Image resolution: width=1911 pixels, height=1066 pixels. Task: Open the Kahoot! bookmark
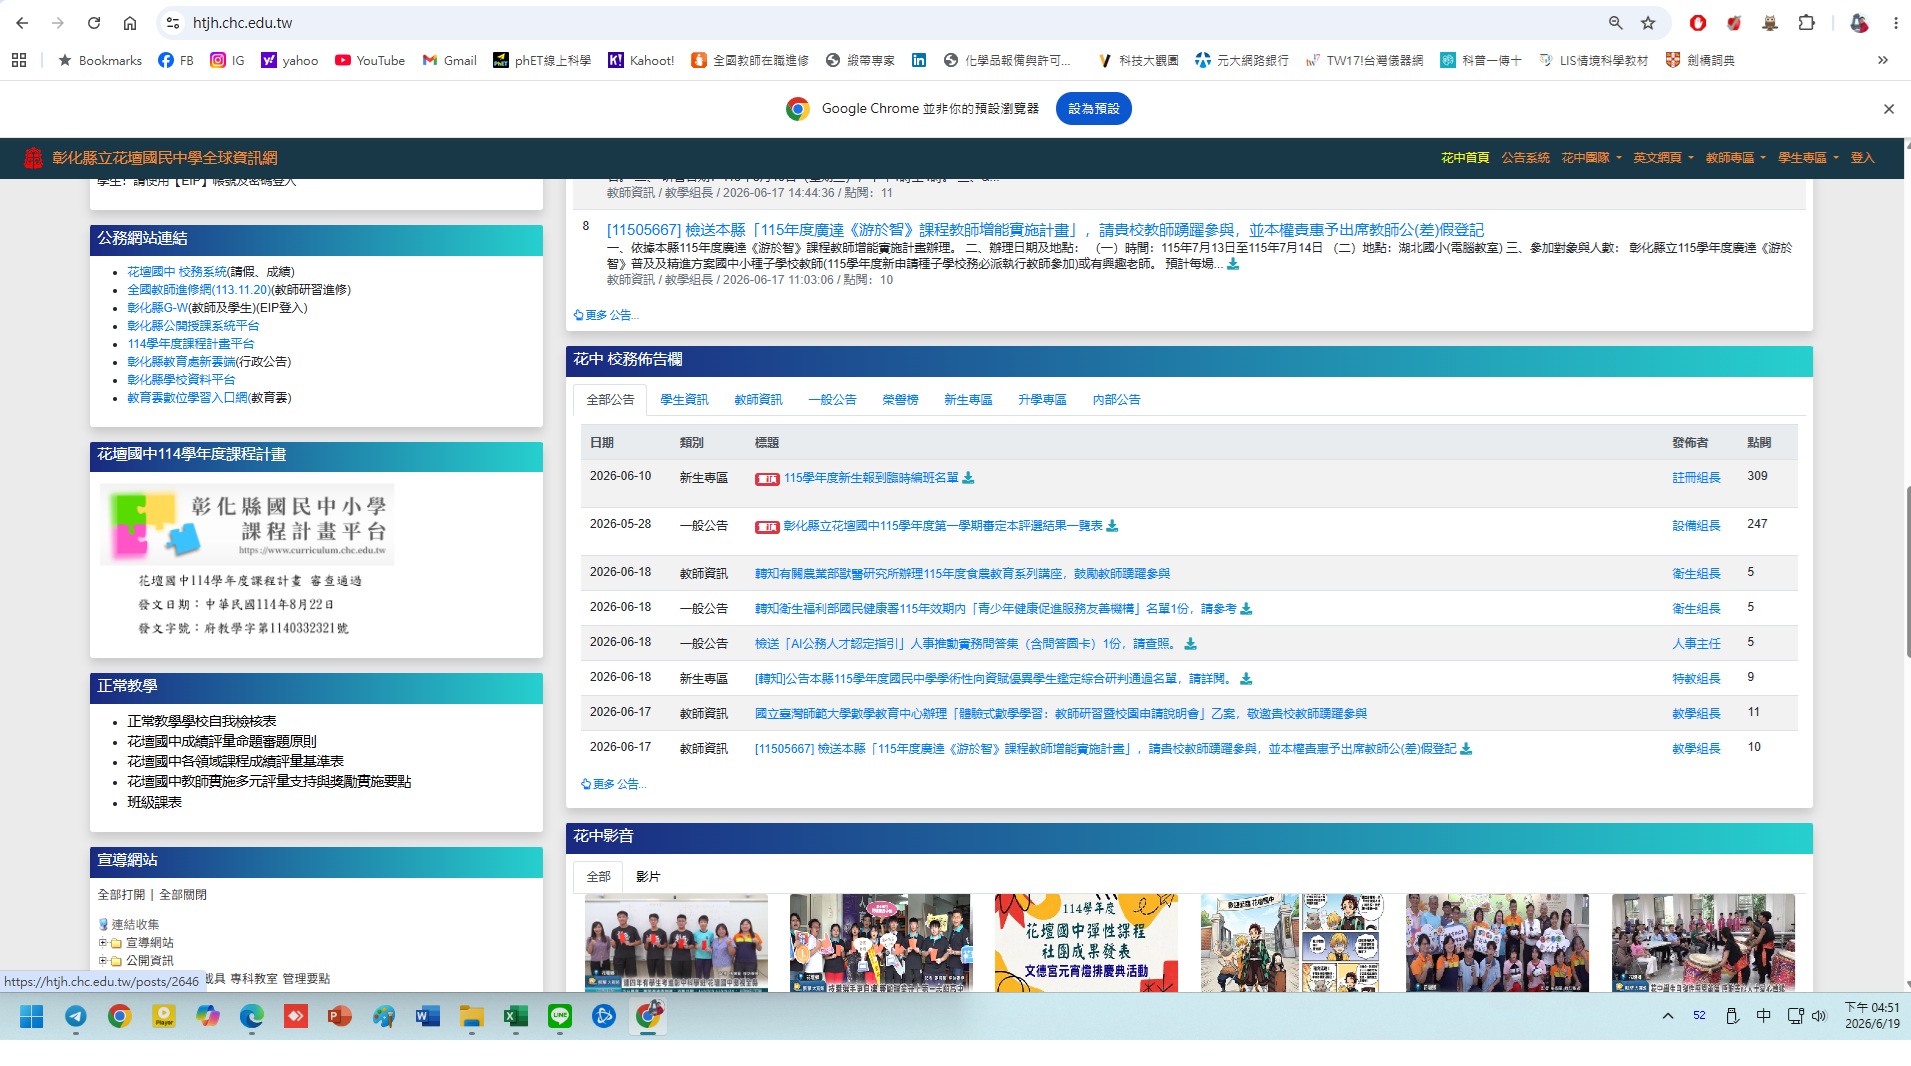click(641, 60)
